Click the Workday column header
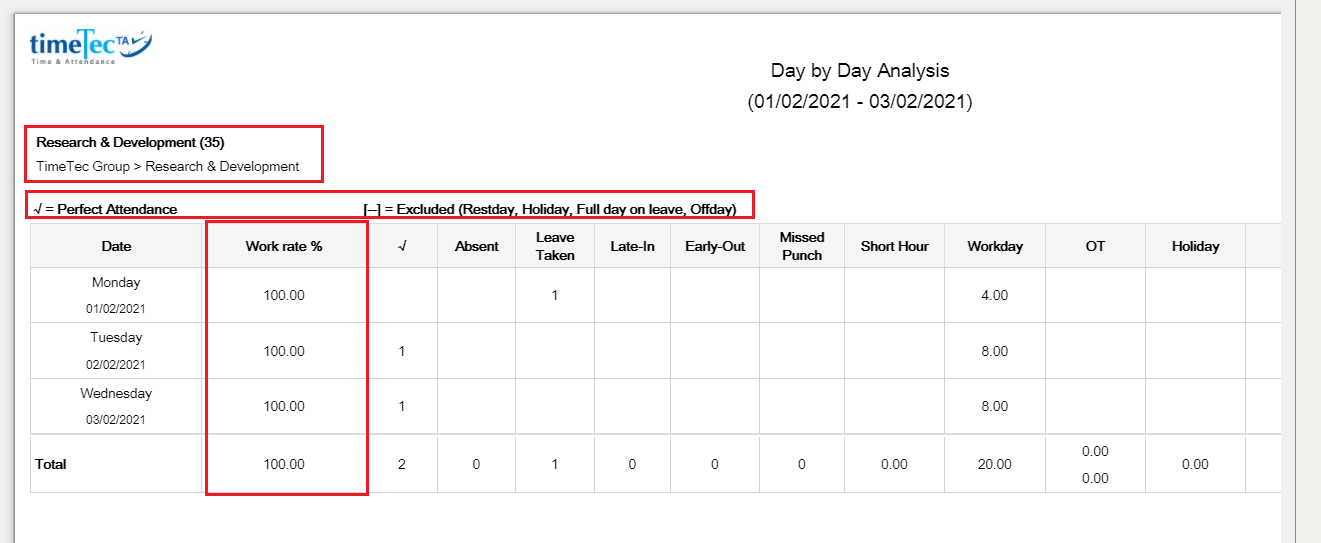The width and height of the screenshot is (1321, 543). tap(995, 246)
